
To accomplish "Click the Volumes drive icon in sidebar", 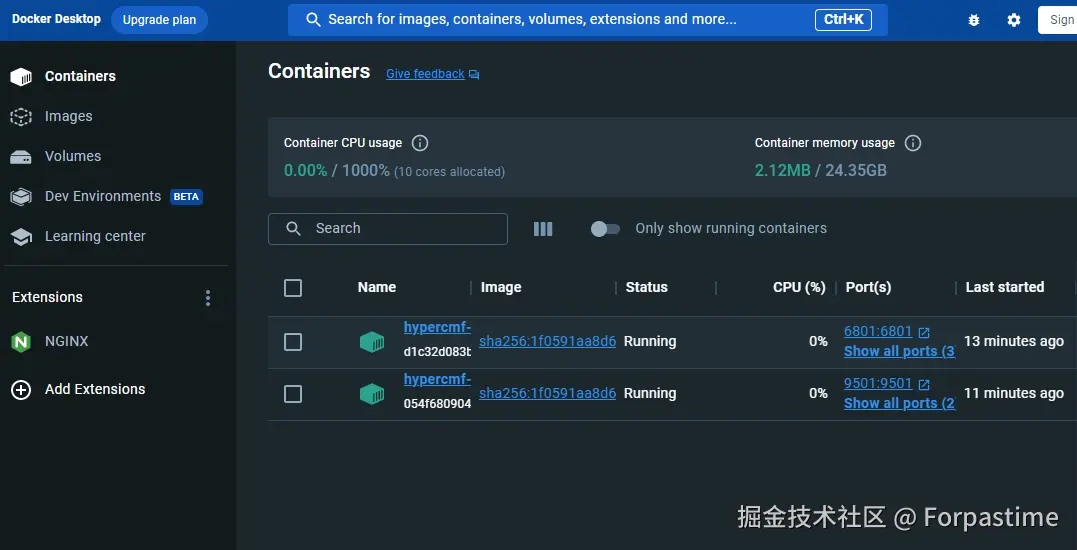I will (21, 157).
